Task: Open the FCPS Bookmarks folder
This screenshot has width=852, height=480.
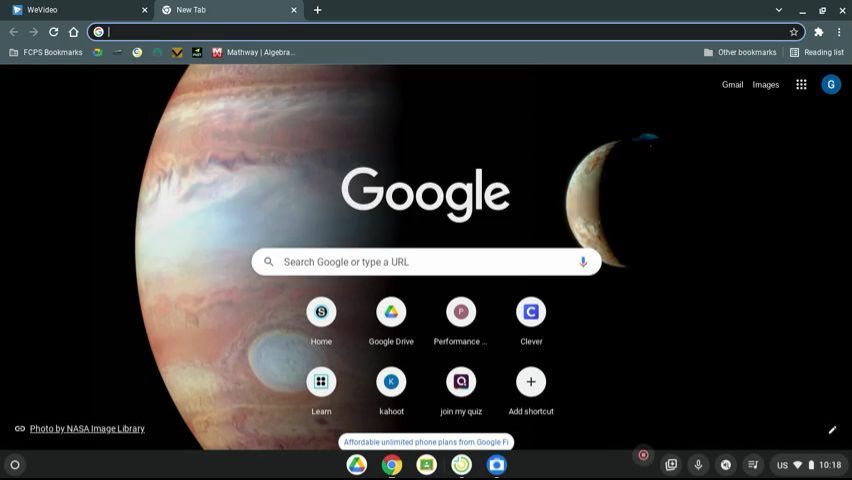Action: pyautogui.click(x=46, y=52)
